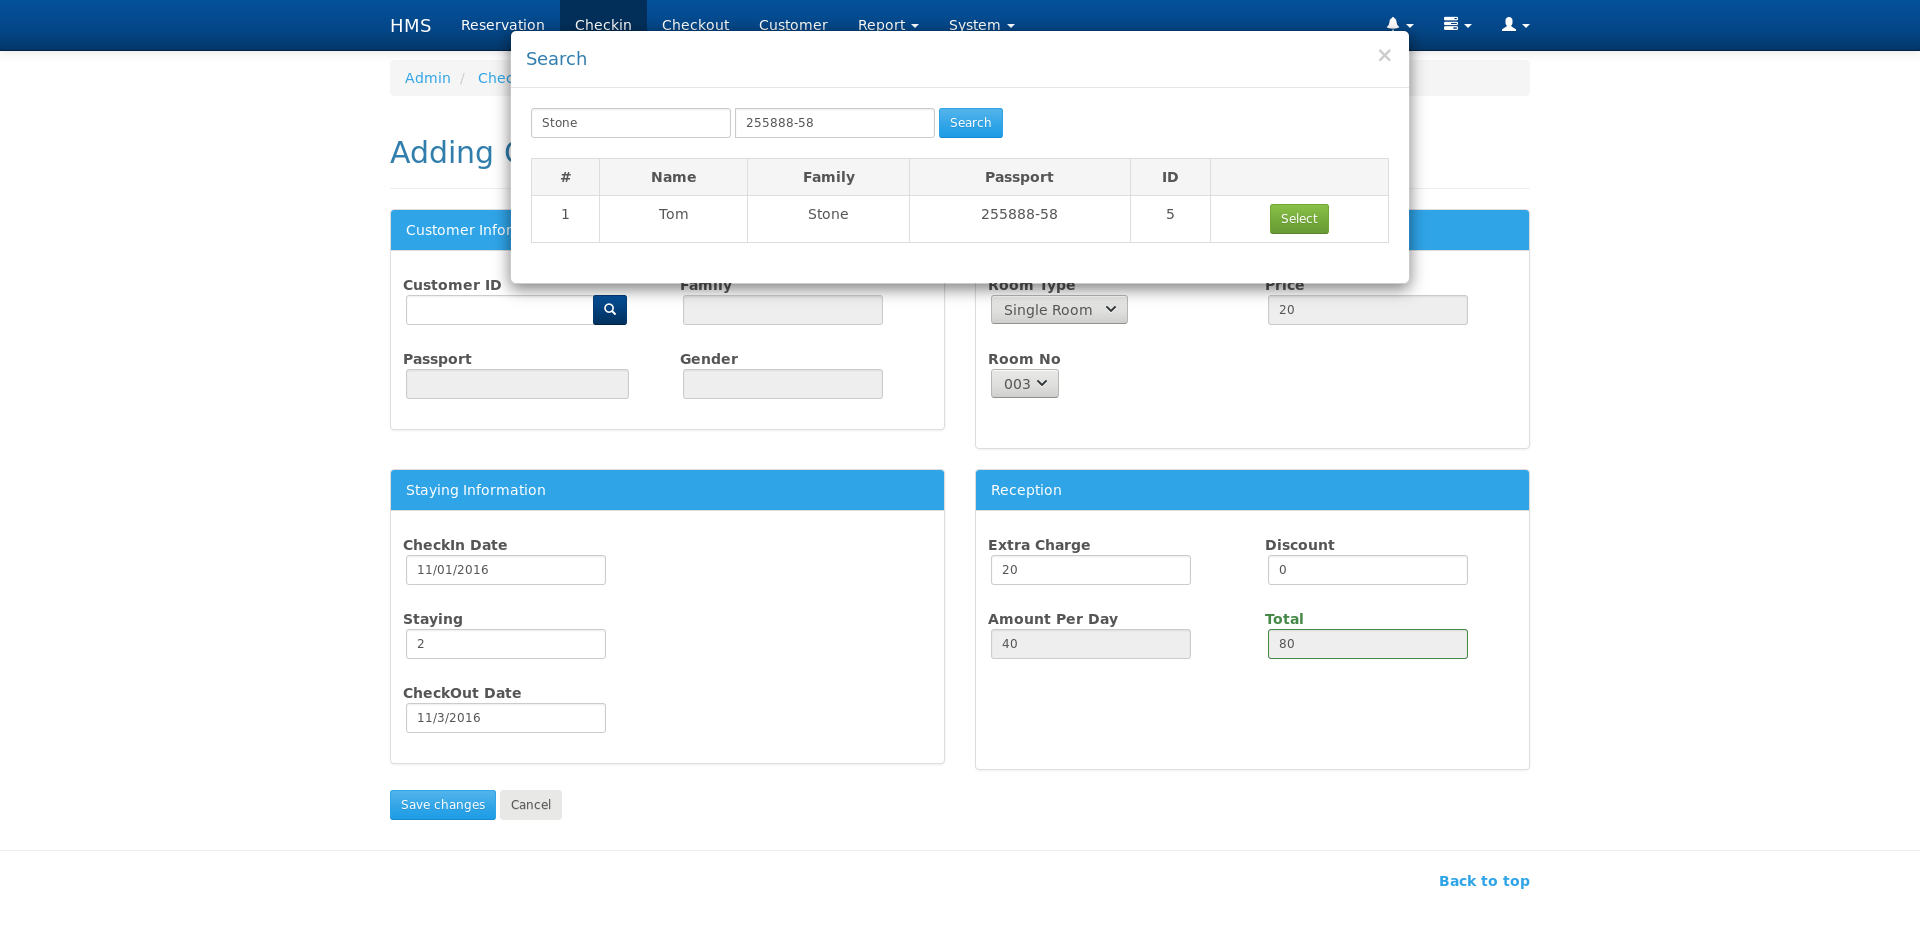Click the Back to top link

click(1483, 881)
